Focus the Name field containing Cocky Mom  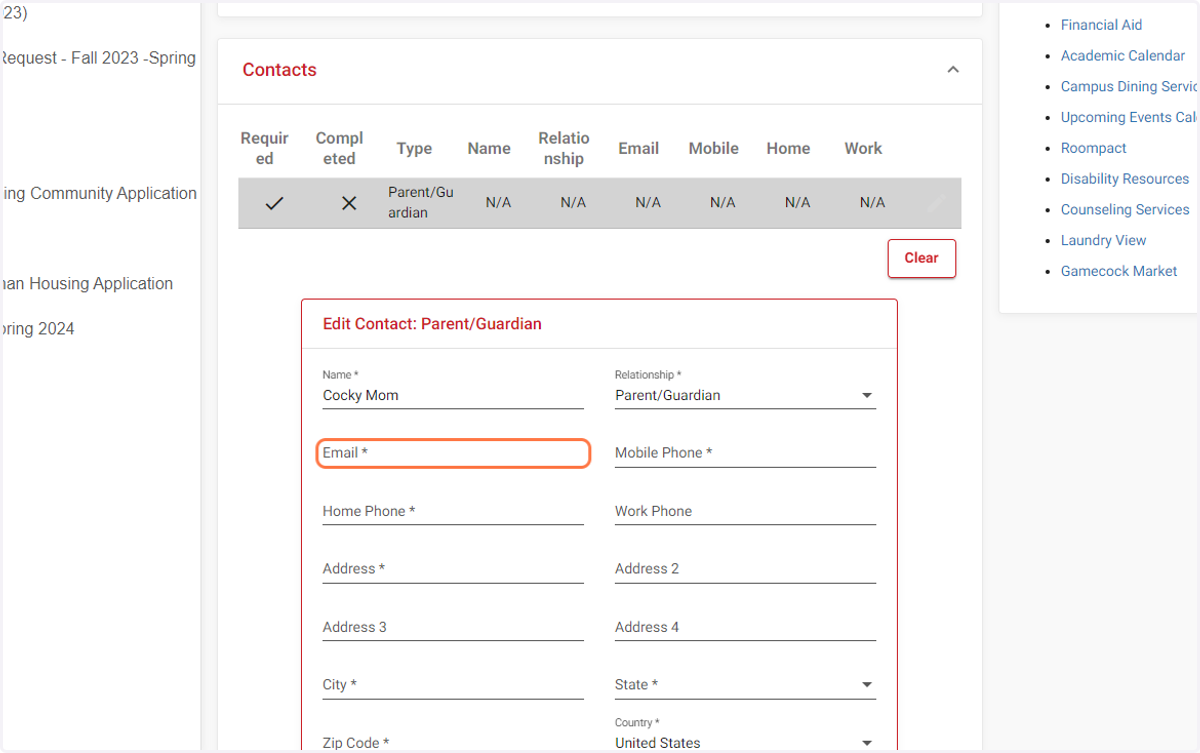coord(453,395)
